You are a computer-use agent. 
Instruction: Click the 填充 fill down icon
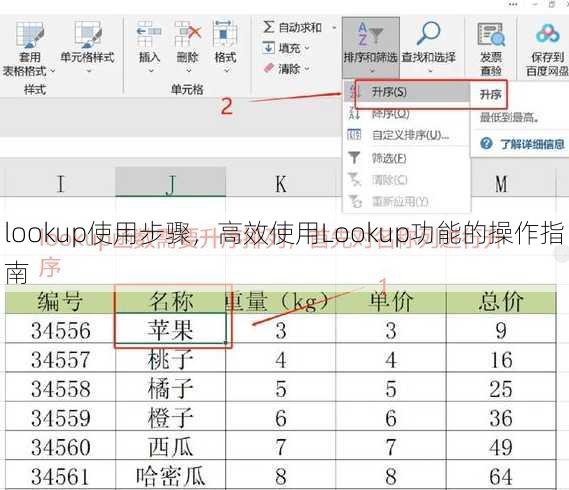pos(268,48)
